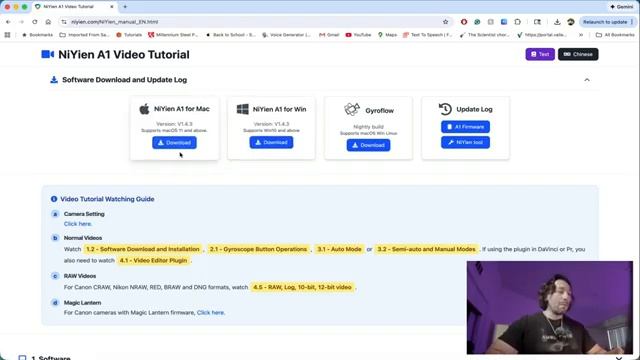Image resolution: width=640 pixels, height=360 pixels.
Task: Click Relaunch to update button
Action: 607,22
